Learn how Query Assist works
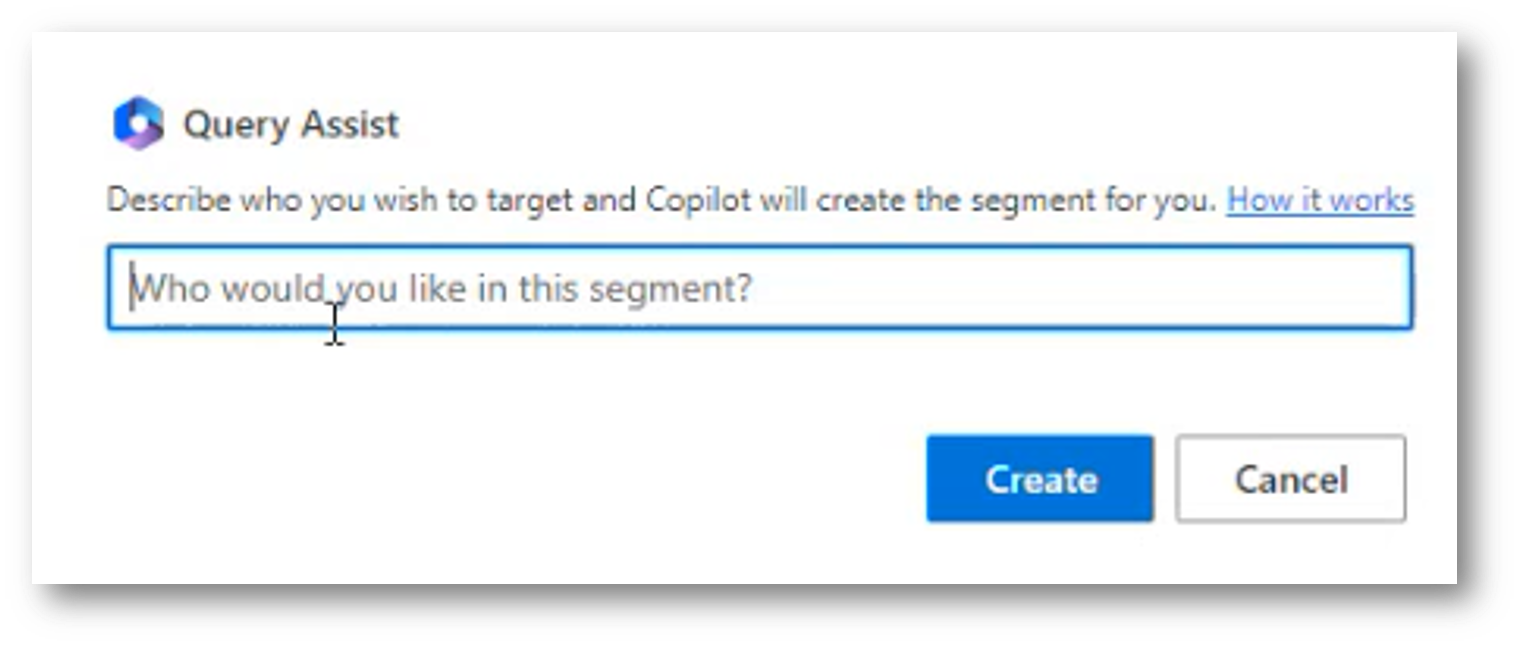Screen dimensions: 1520x646 [x=1320, y=201]
